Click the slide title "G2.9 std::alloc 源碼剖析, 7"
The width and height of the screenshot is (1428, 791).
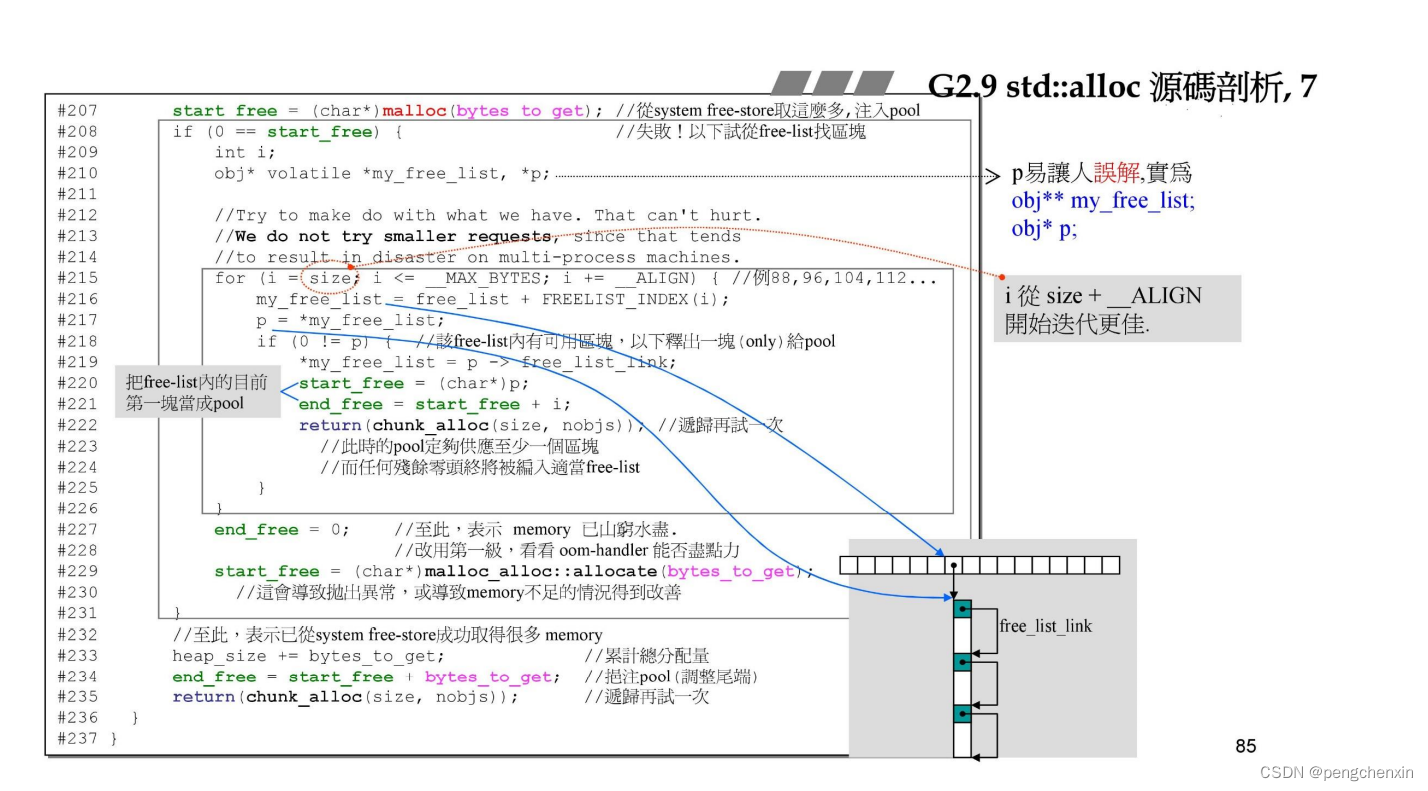(1122, 87)
